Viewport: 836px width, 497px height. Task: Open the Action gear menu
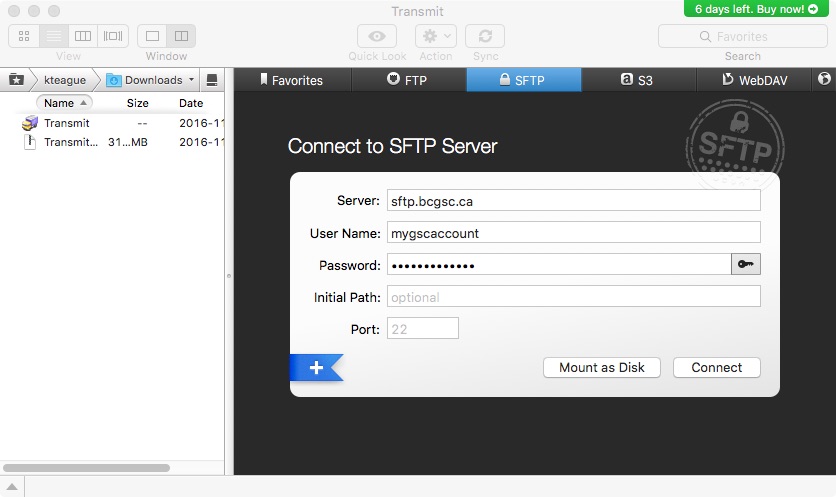click(436, 36)
